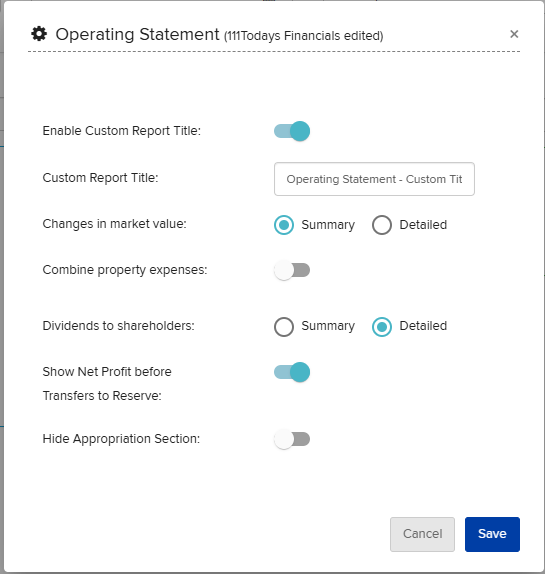Focus the Custom Report Title text box
This screenshot has height=574, width=545.
(x=374, y=179)
